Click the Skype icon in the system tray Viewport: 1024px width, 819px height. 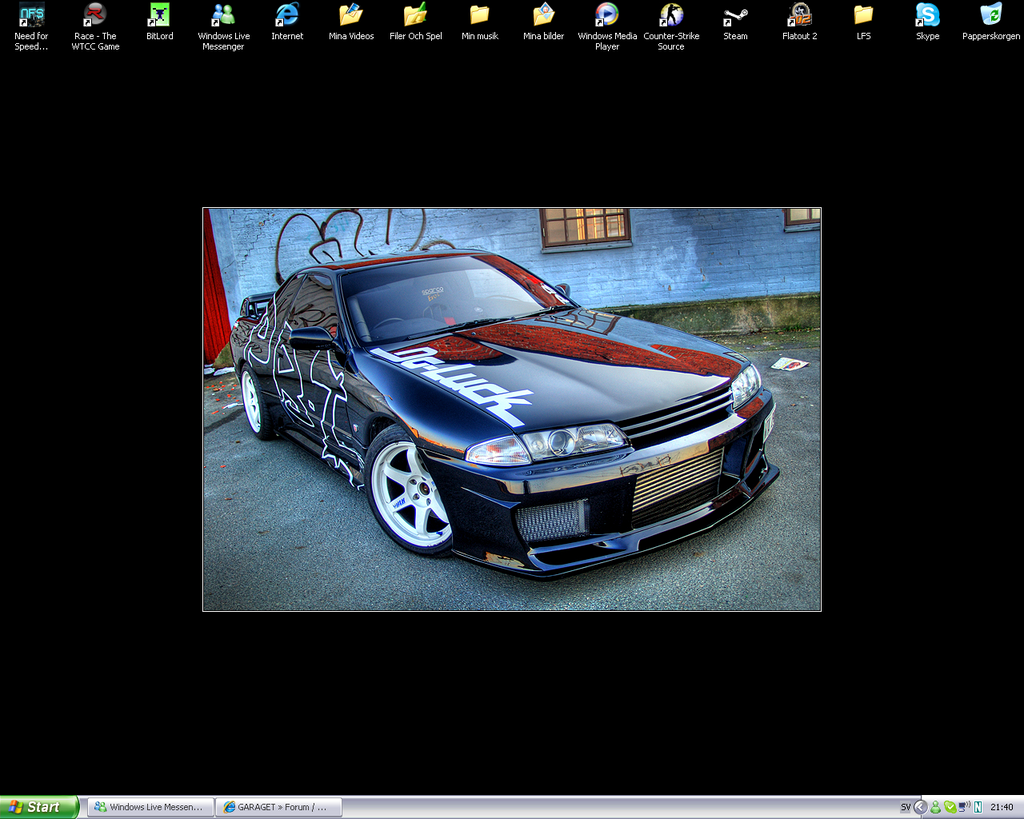[948, 806]
